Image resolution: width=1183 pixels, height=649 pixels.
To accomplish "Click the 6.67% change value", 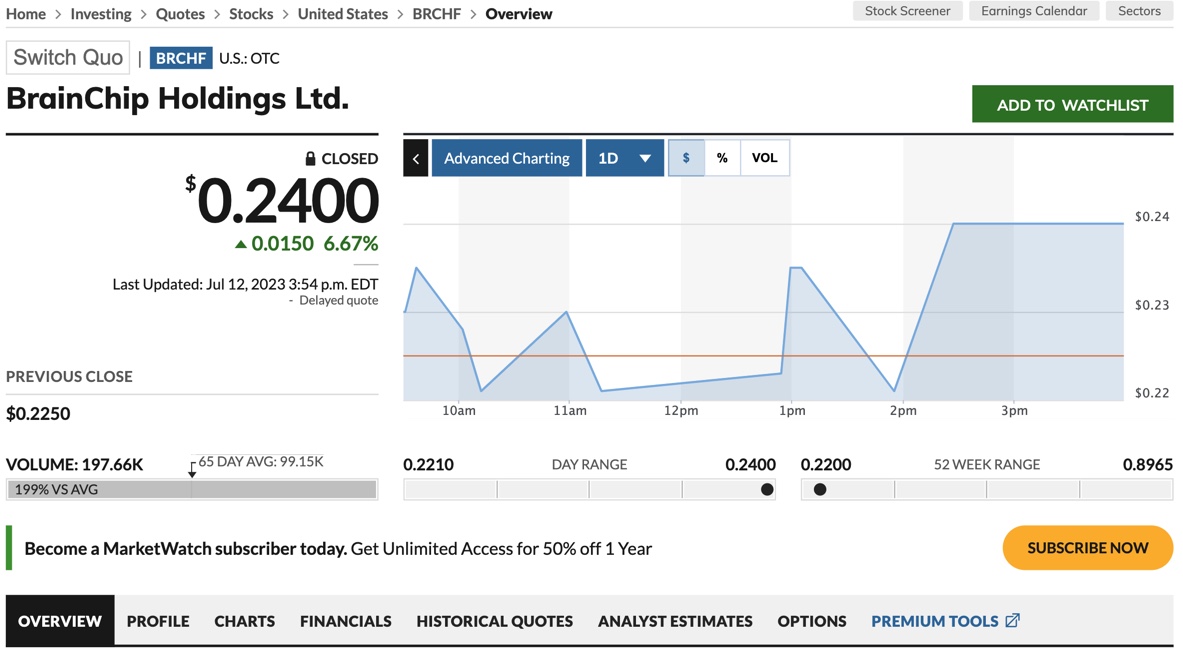I will 351,244.
